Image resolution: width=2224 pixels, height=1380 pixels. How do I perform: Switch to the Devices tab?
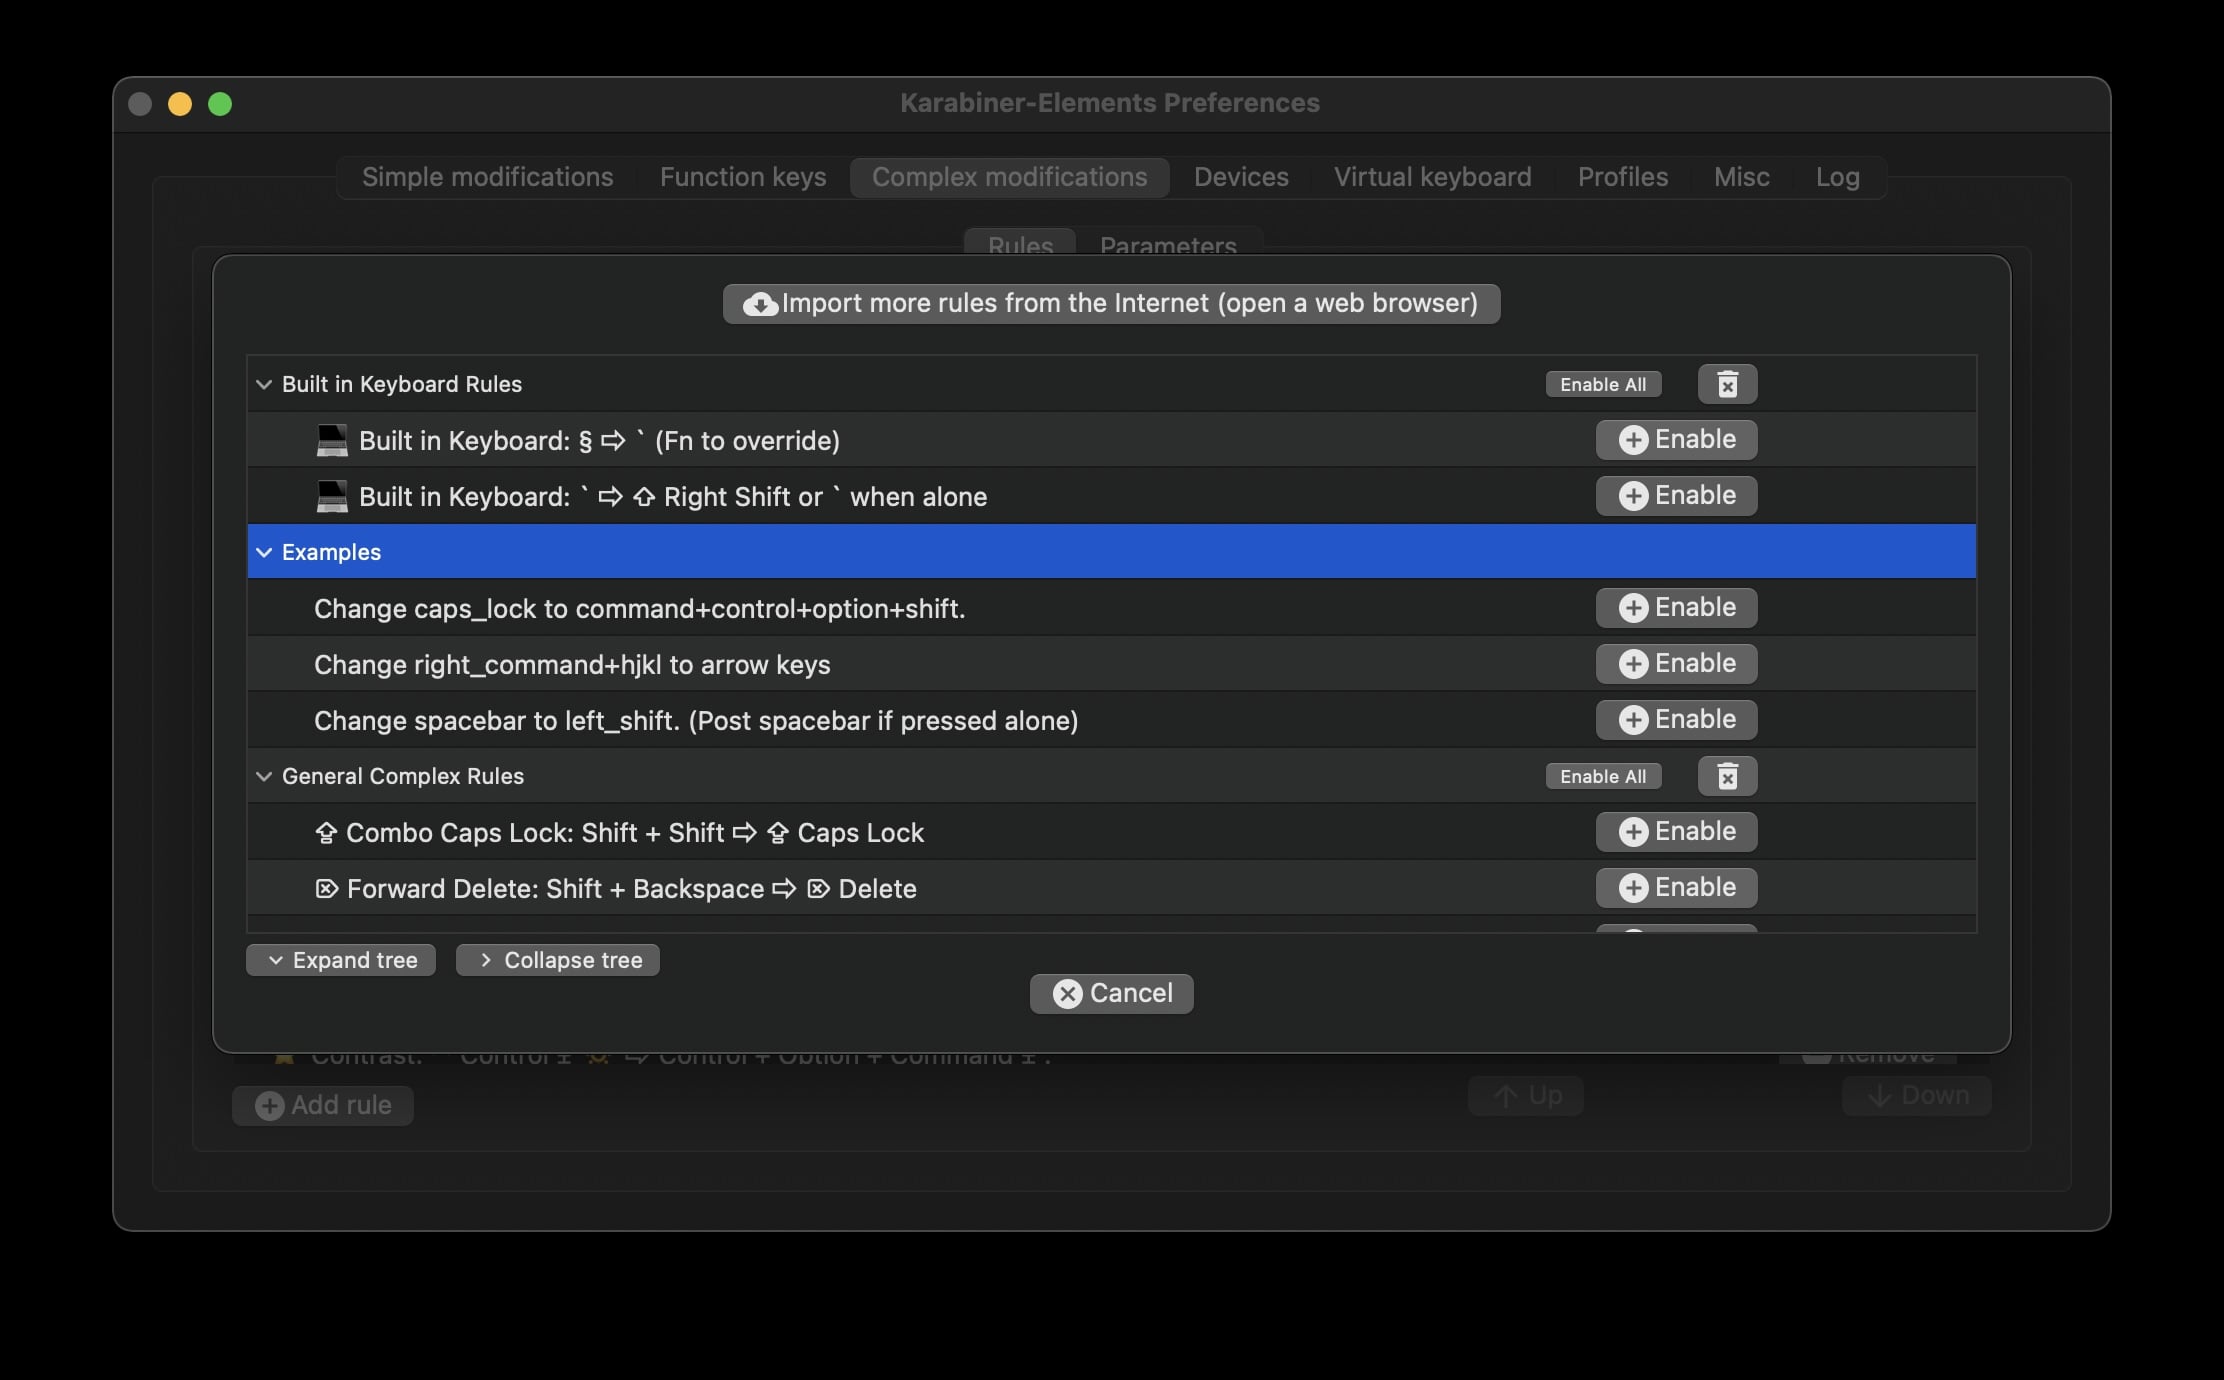(x=1240, y=177)
